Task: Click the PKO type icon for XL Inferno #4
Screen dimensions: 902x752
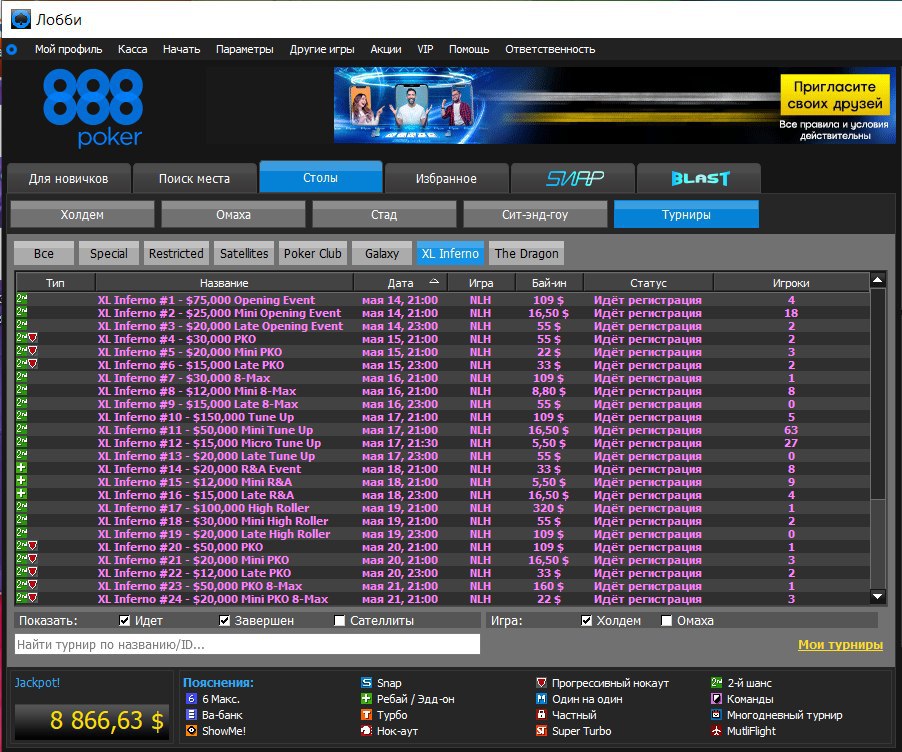Action: point(33,338)
